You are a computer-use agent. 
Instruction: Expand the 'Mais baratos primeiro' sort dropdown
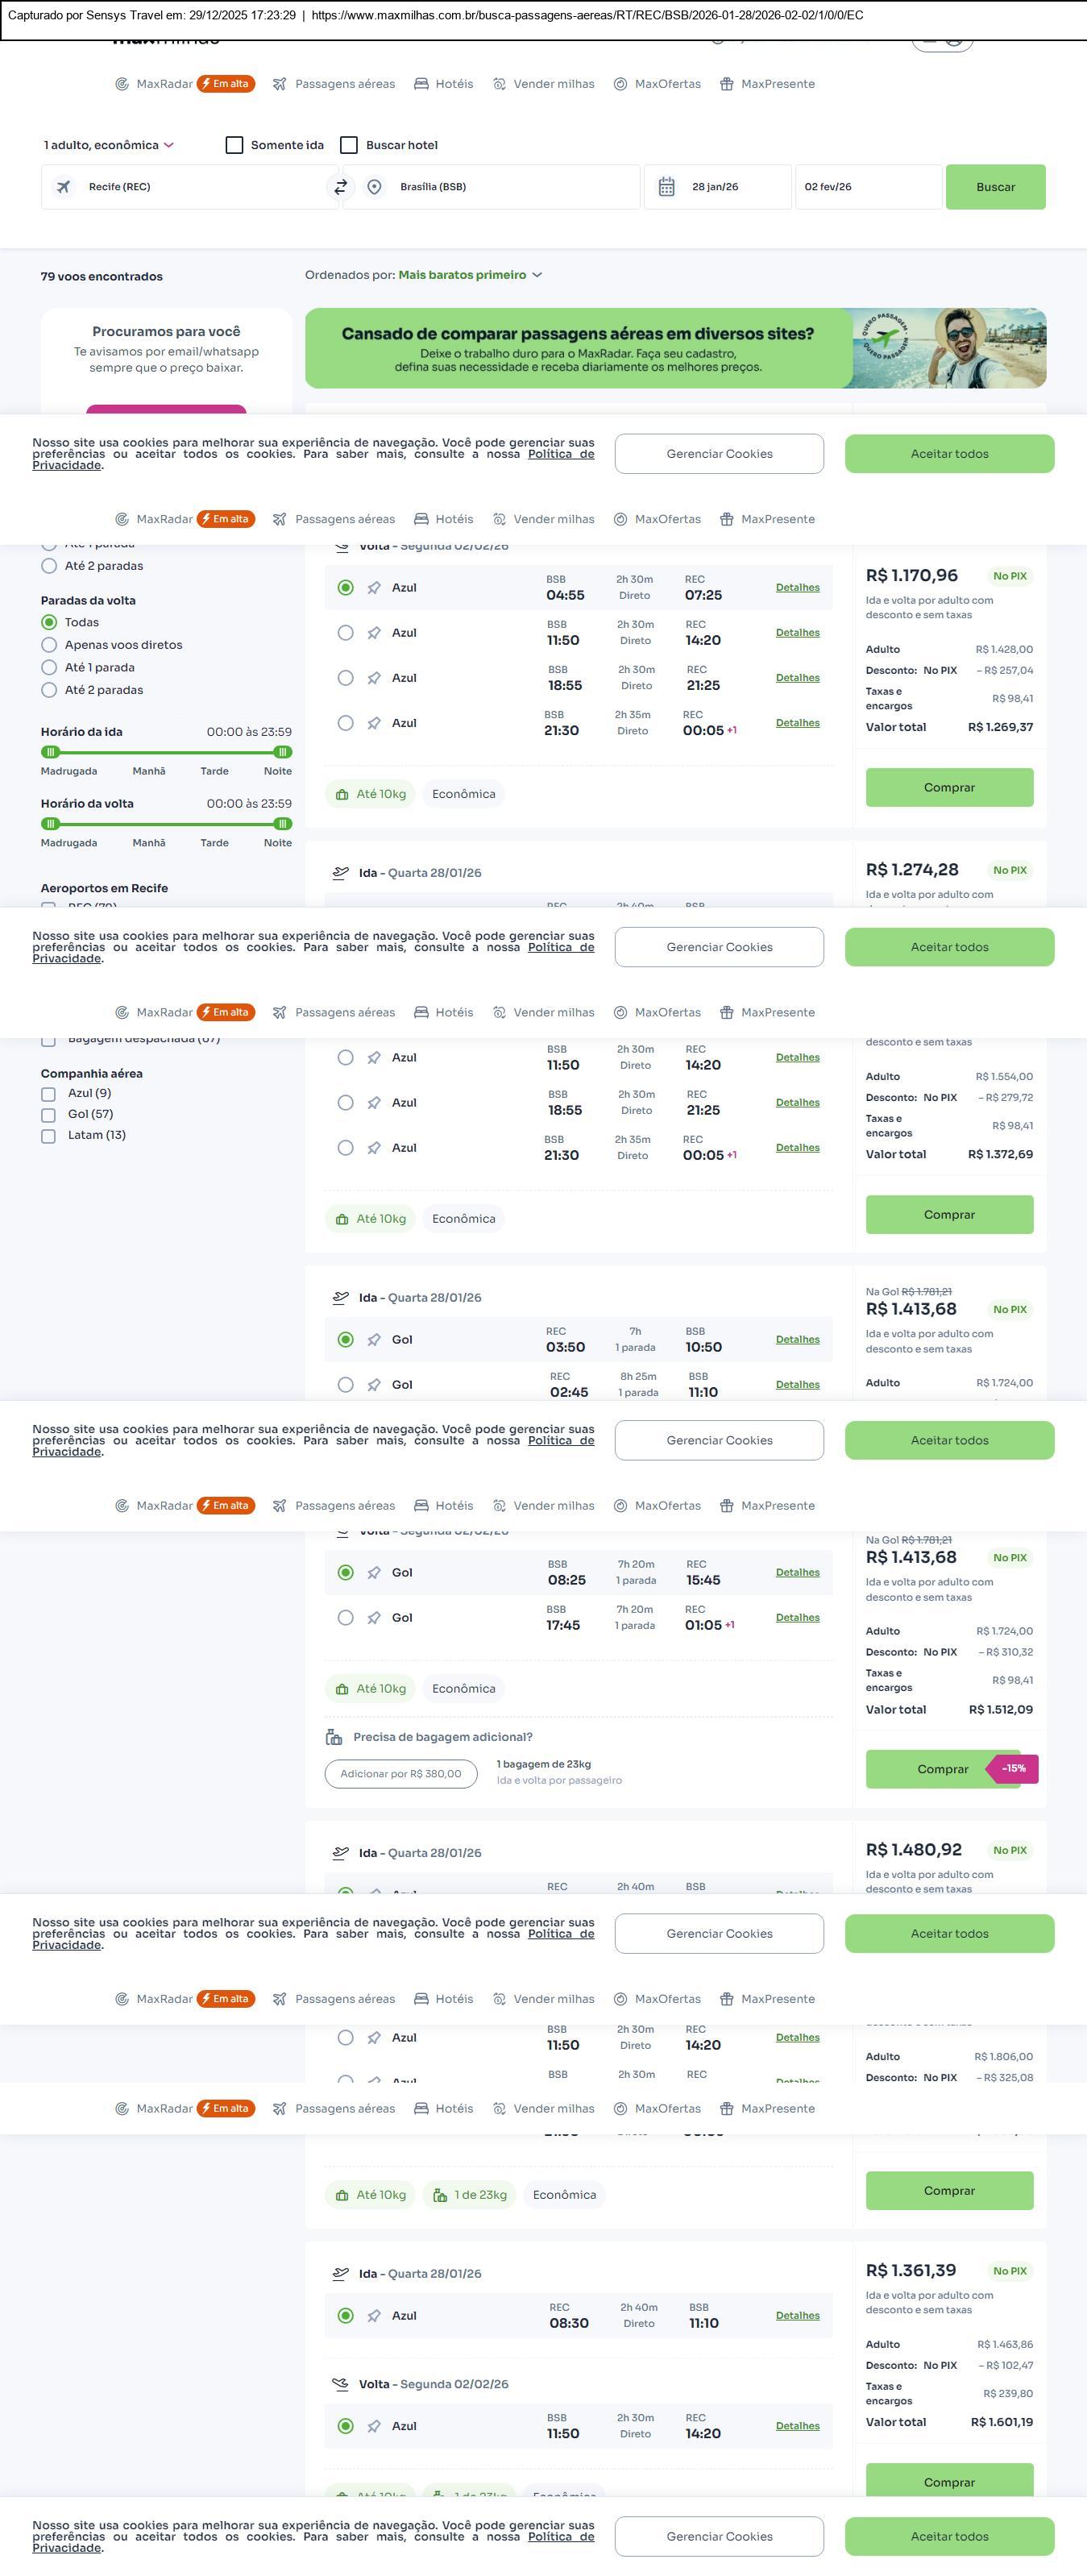point(470,275)
